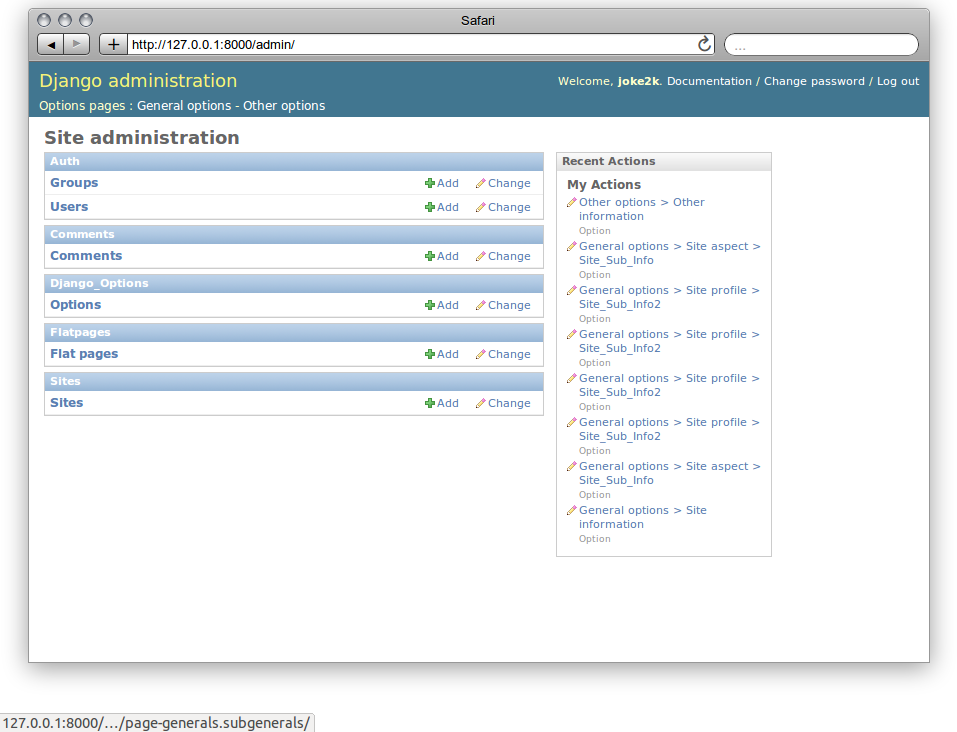Image resolution: width=957 pixels, height=732 pixels.
Task: Click the pencil icon in Flat pages row
Action: click(481, 354)
